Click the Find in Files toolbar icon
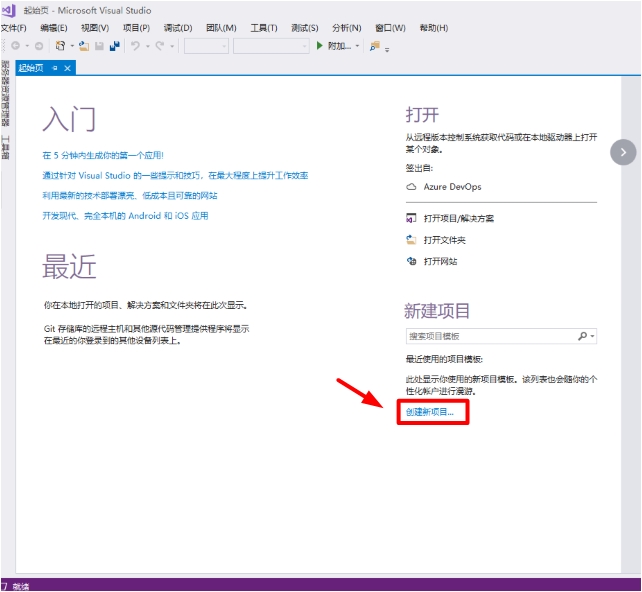 [x=375, y=46]
